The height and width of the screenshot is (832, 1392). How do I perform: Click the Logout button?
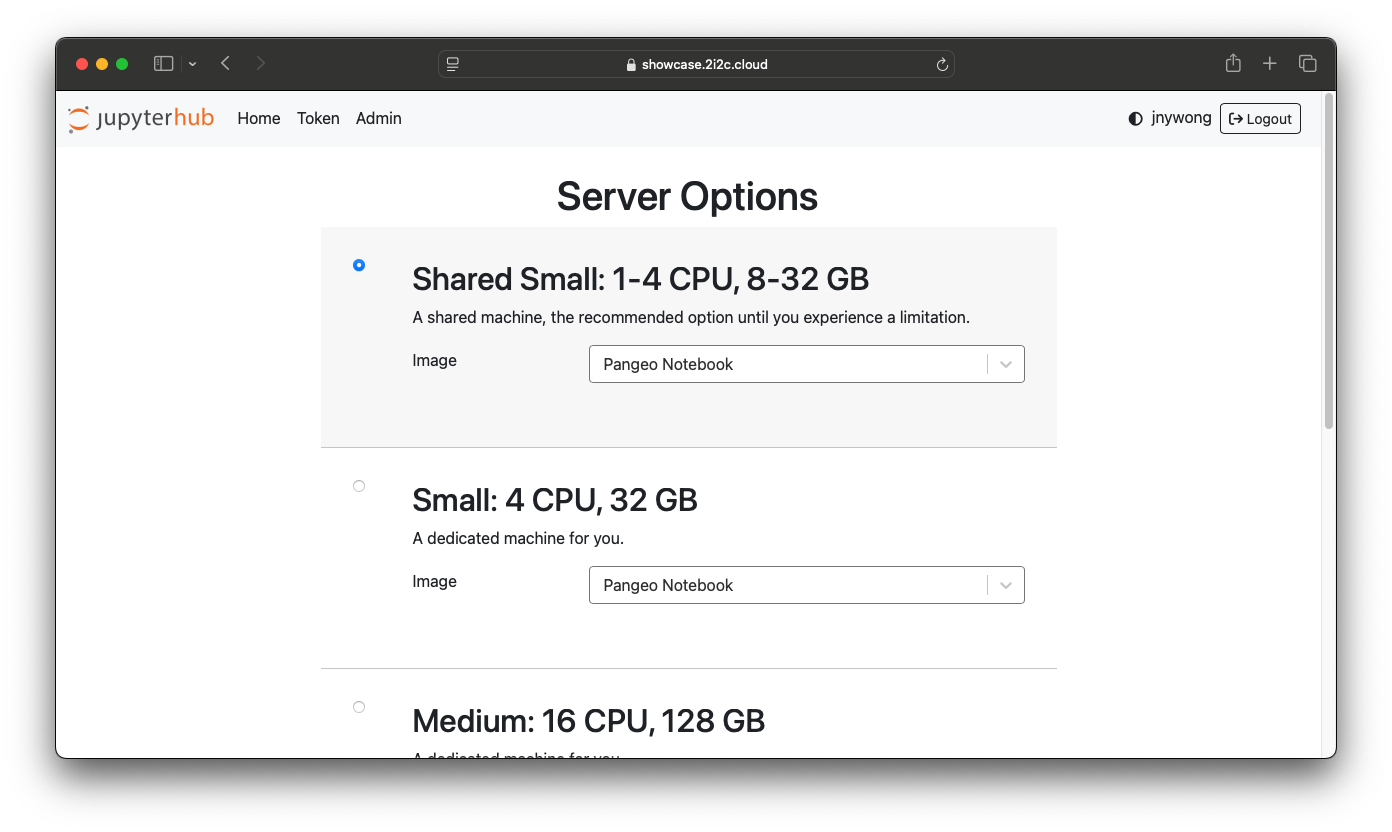click(x=1260, y=118)
